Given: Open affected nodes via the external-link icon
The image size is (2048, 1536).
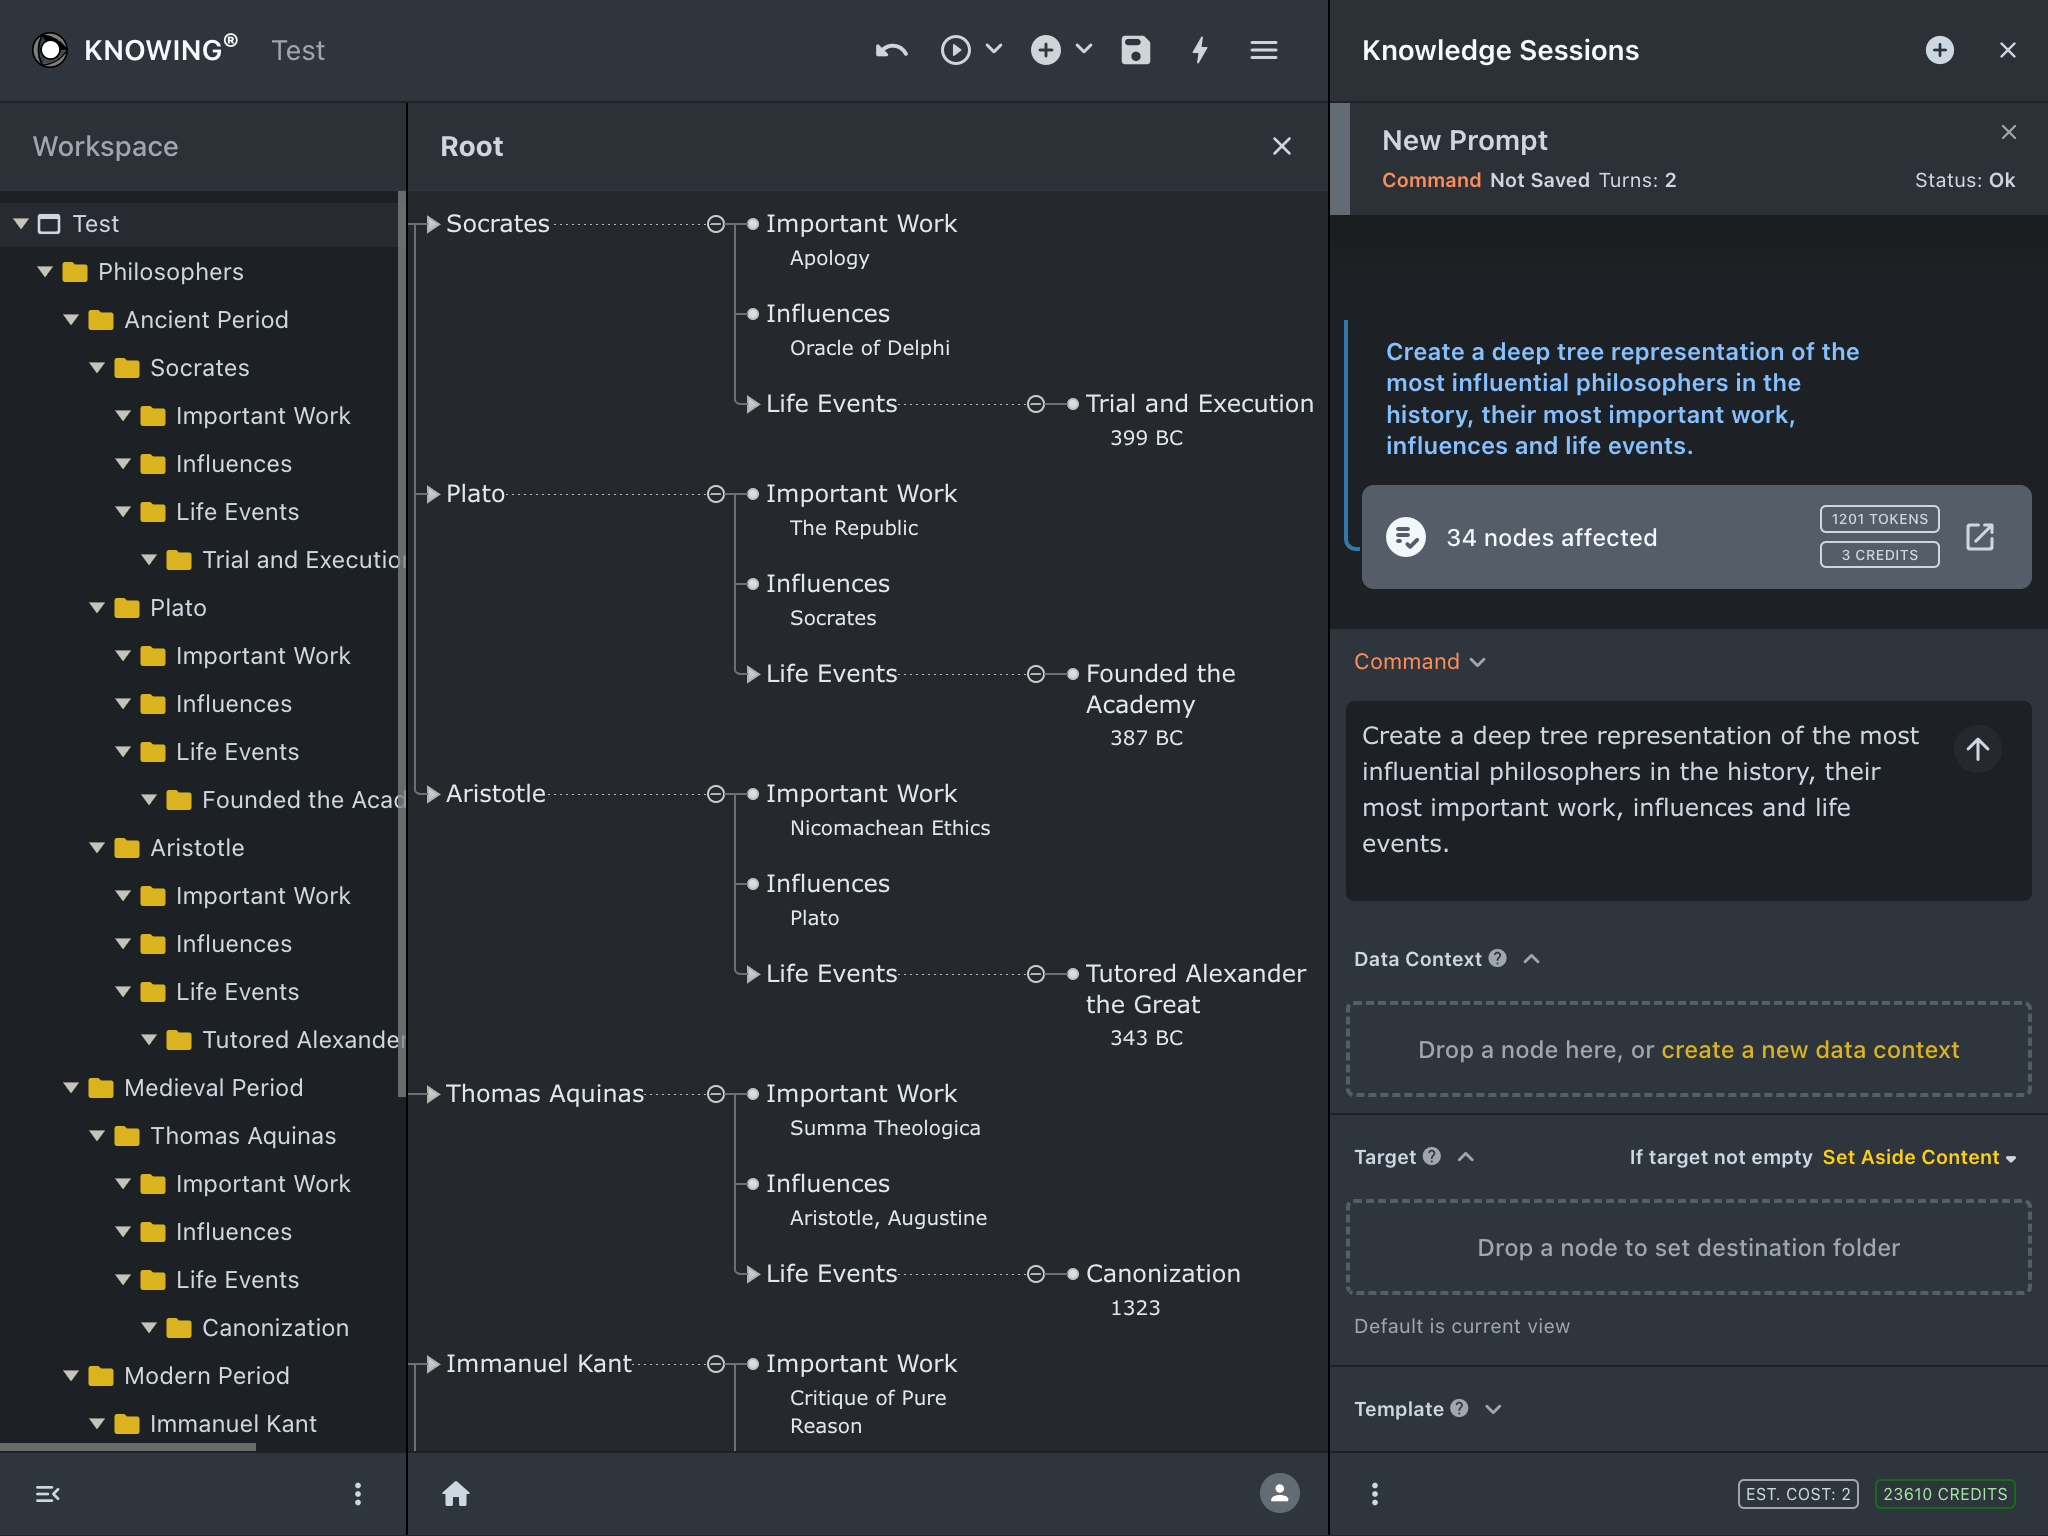Looking at the screenshot, I should [x=1980, y=537].
